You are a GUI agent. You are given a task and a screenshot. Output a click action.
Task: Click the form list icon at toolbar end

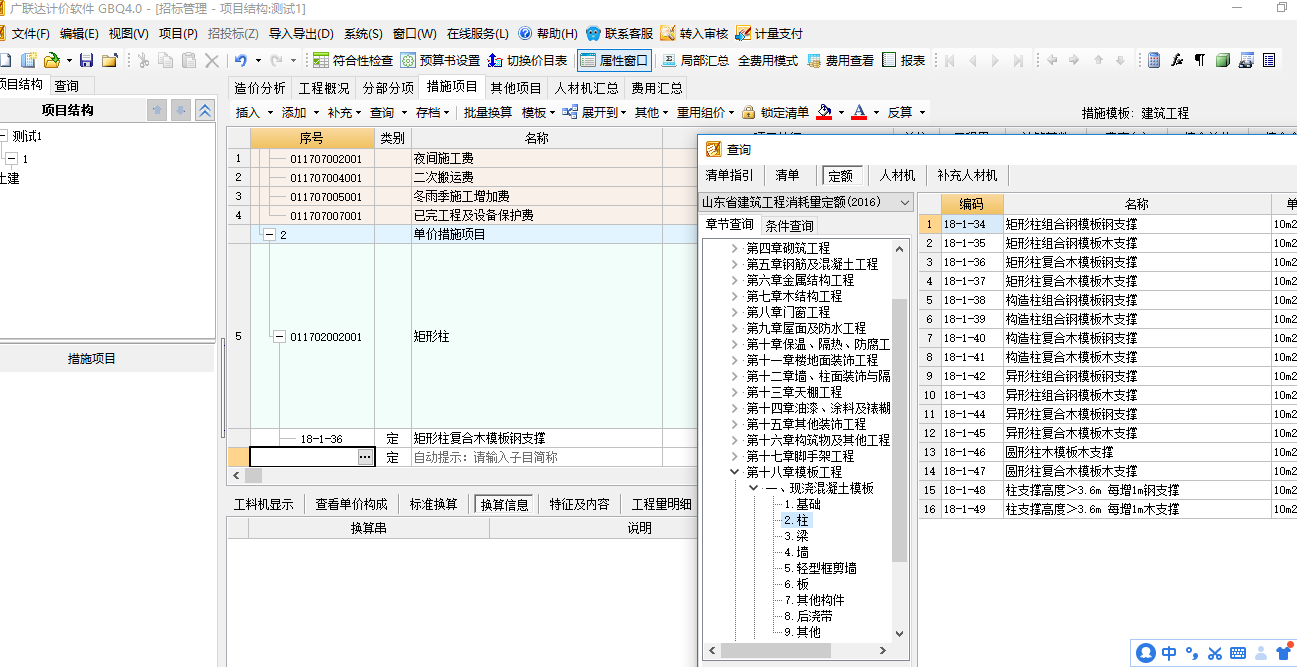[x=1268, y=60]
